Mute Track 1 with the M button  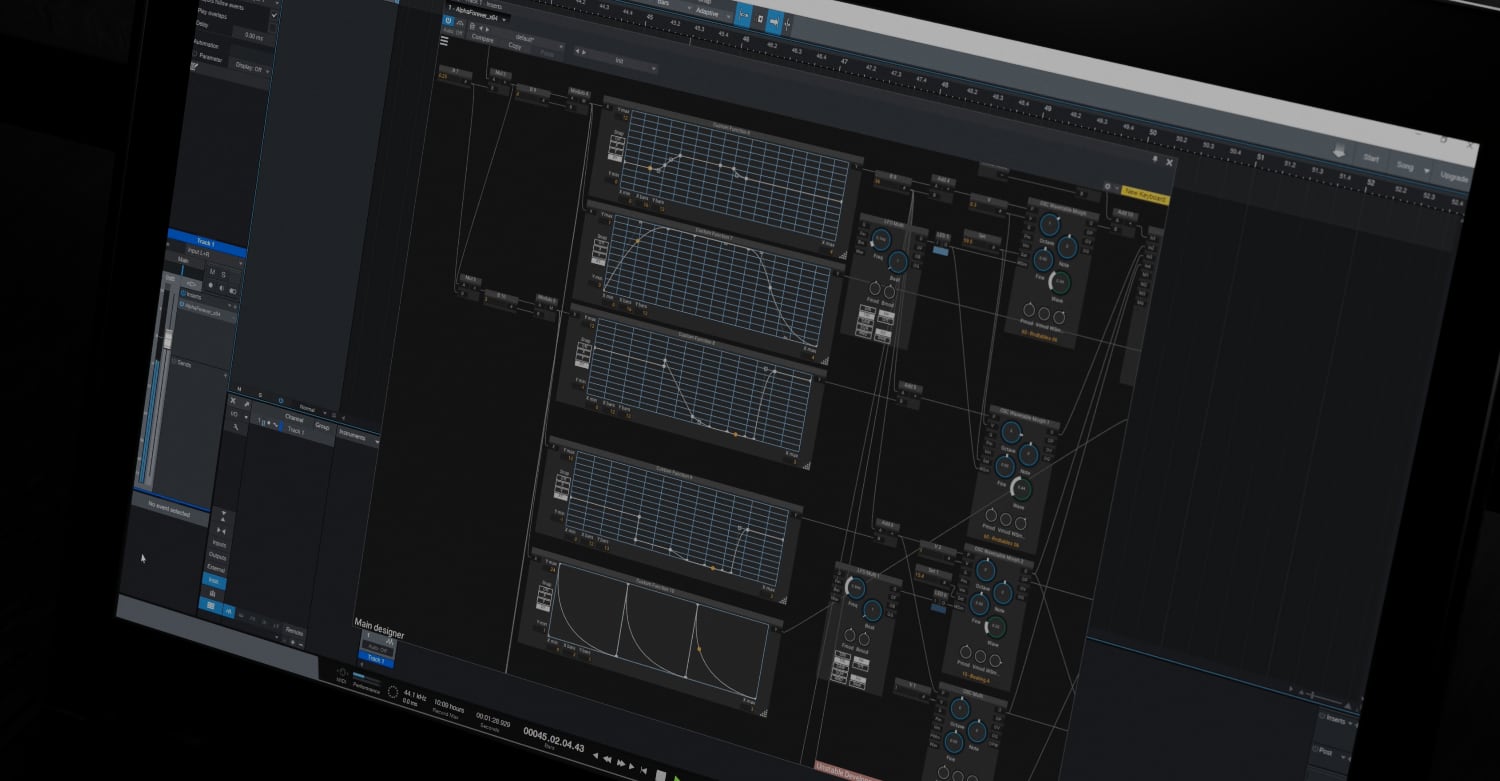pyautogui.click(x=212, y=272)
